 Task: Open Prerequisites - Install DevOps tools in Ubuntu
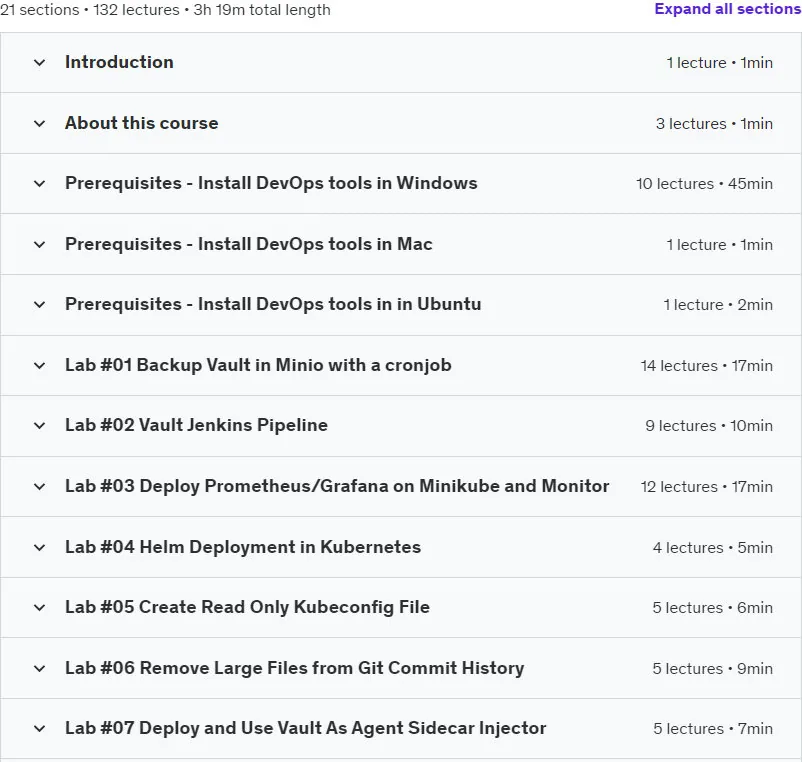(273, 304)
